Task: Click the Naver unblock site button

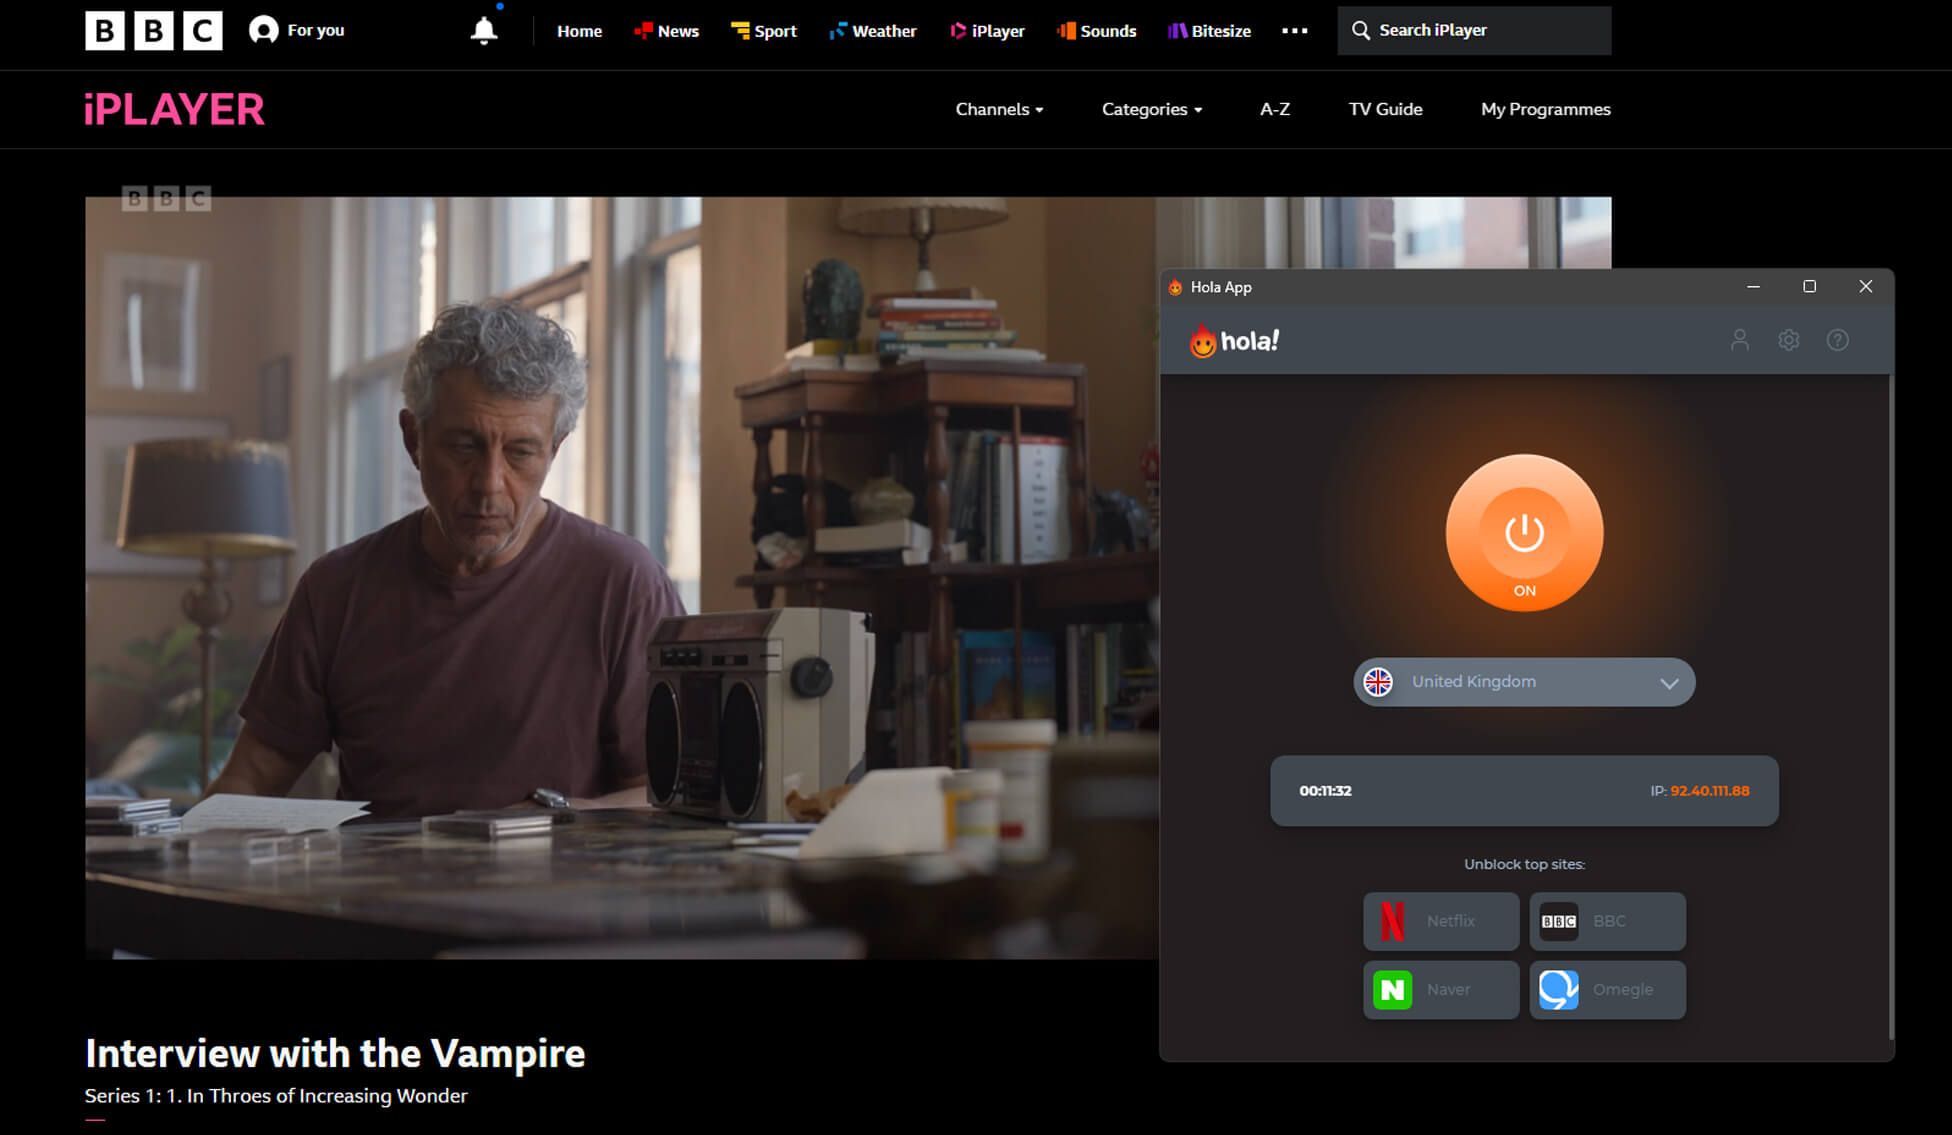Action: (x=1440, y=989)
